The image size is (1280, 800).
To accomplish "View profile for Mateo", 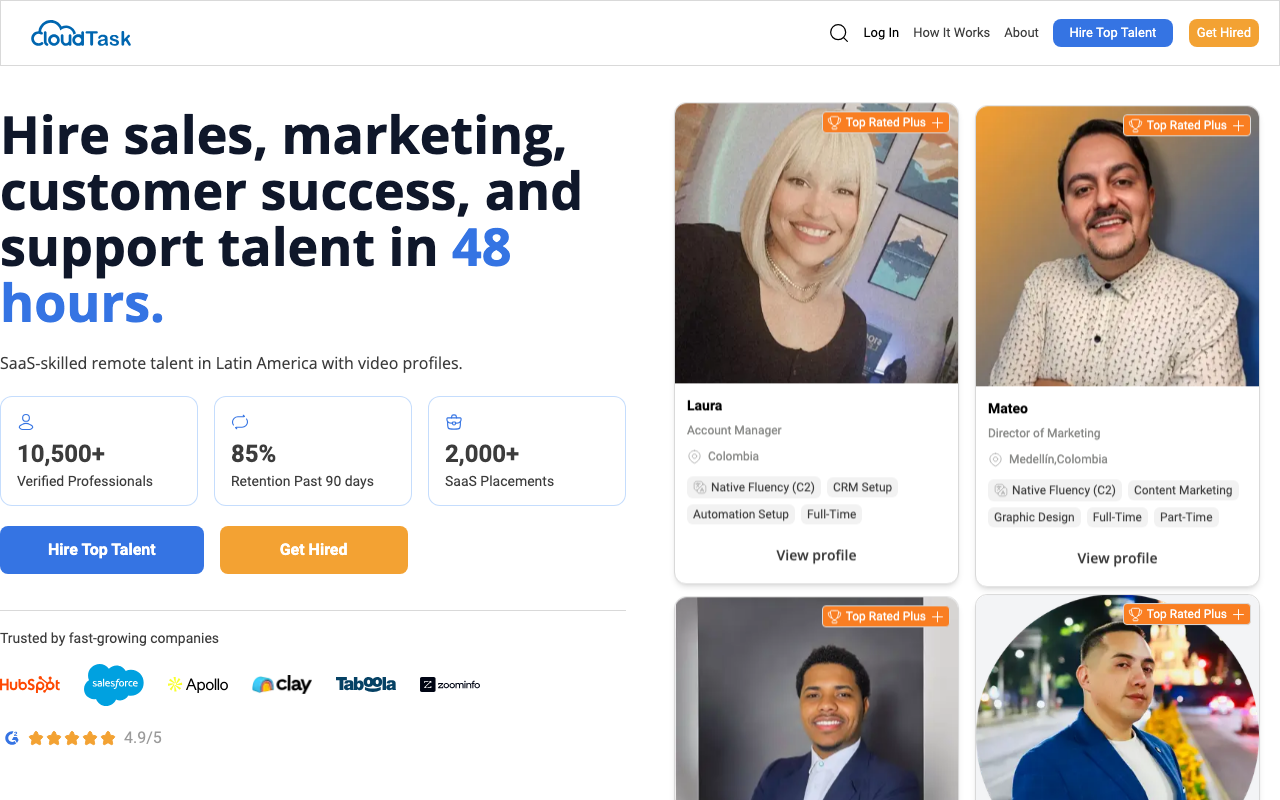I will (1117, 558).
